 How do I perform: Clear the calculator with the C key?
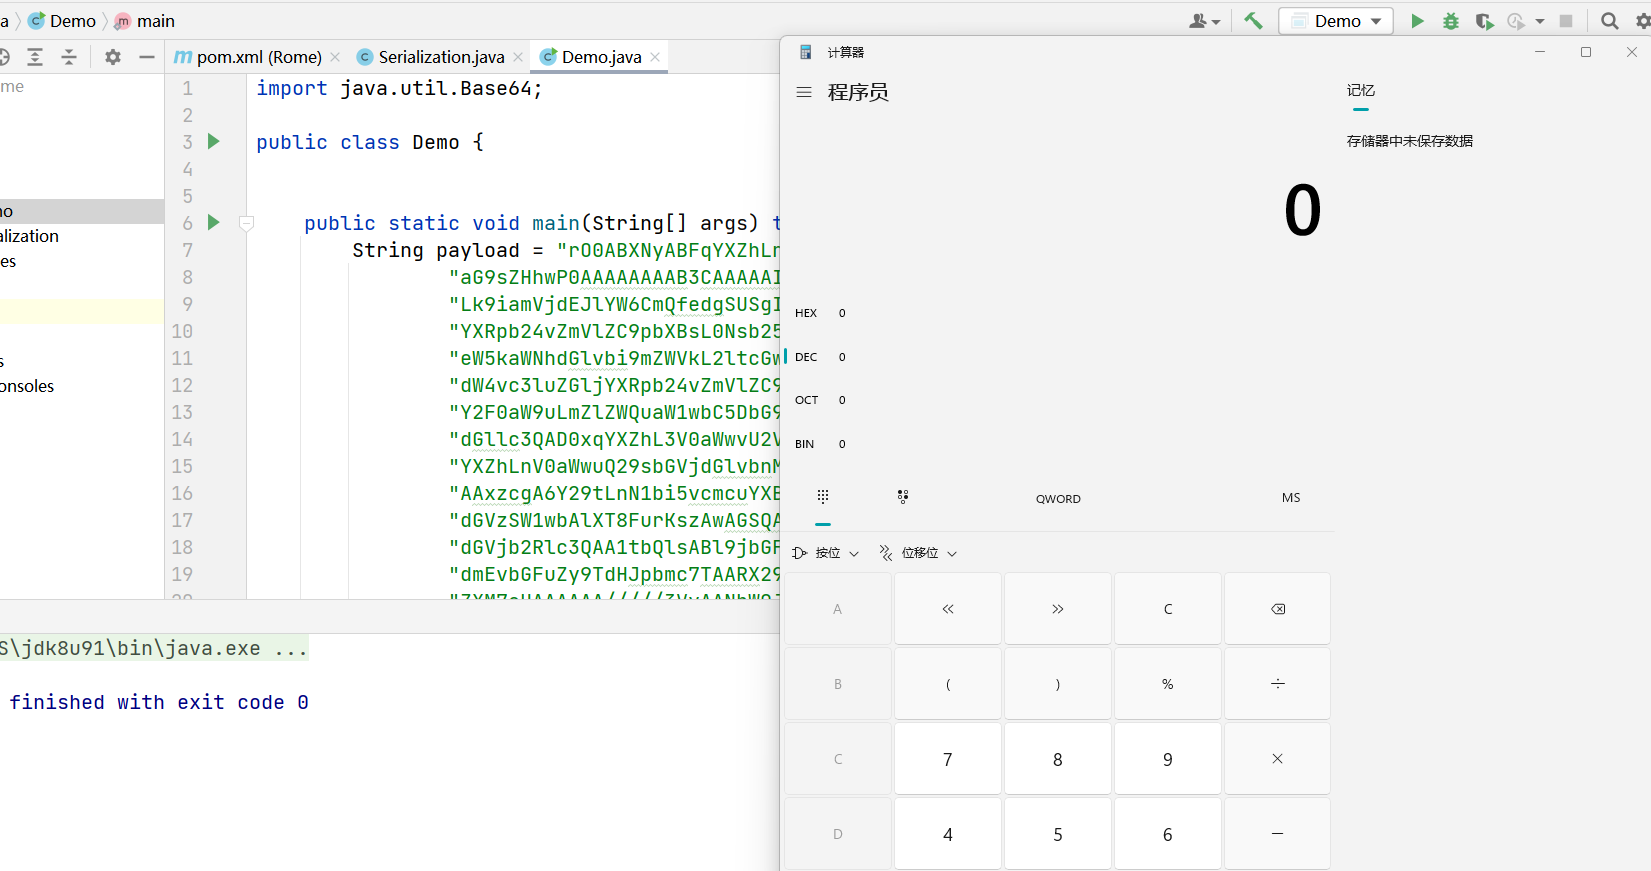pyautogui.click(x=1168, y=609)
